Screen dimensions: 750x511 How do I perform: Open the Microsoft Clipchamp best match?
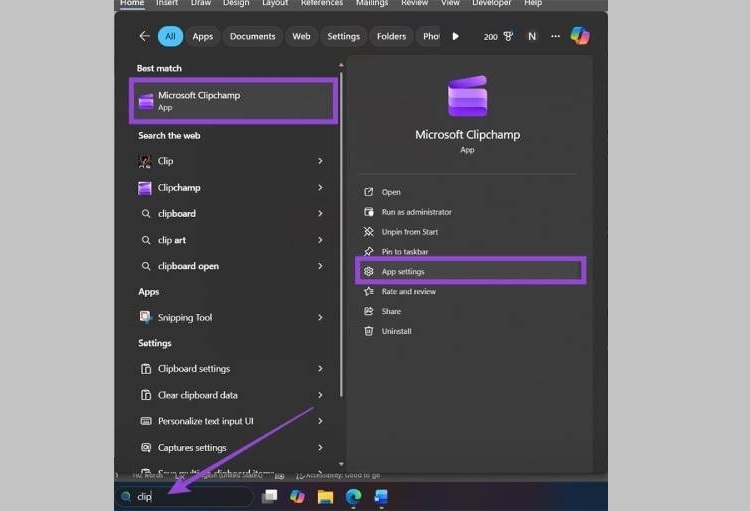[233, 101]
